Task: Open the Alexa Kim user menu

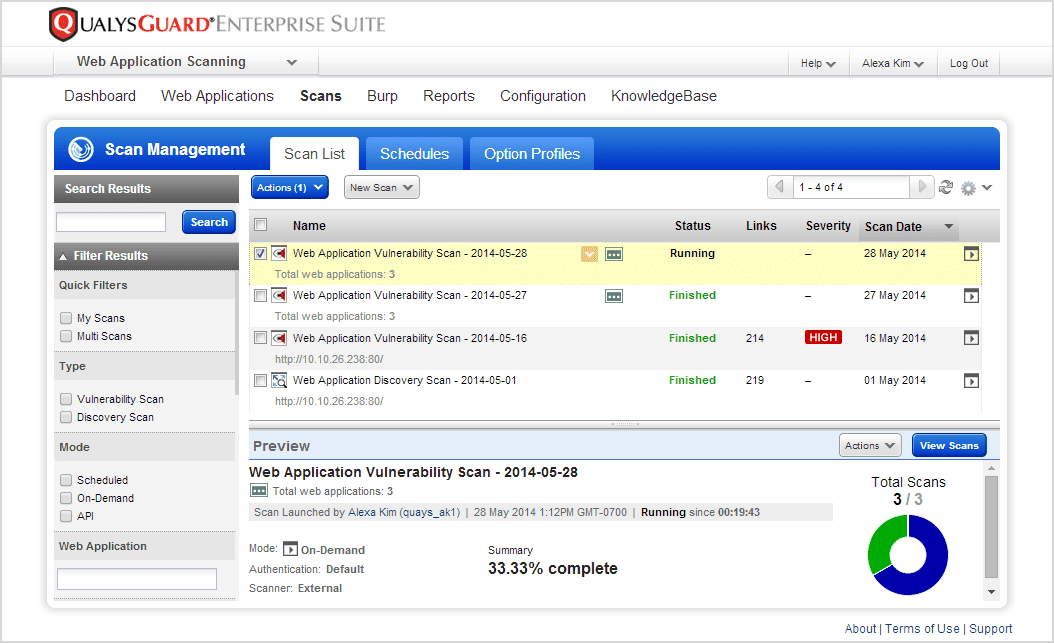Action: tap(893, 63)
